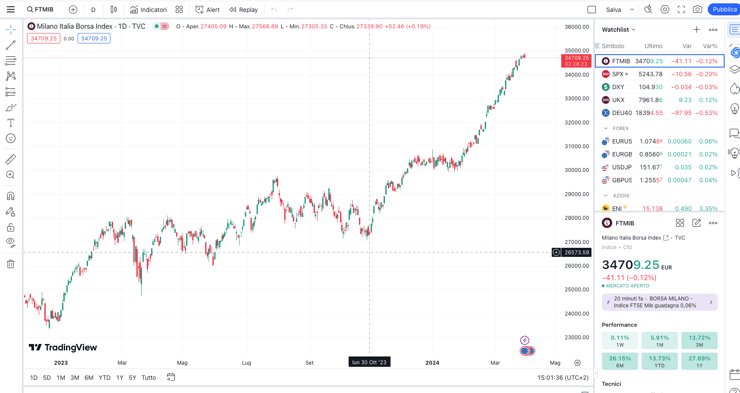Start bar Replay mode
The width and height of the screenshot is (740, 393).
pyautogui.click(x=244, y=9)
